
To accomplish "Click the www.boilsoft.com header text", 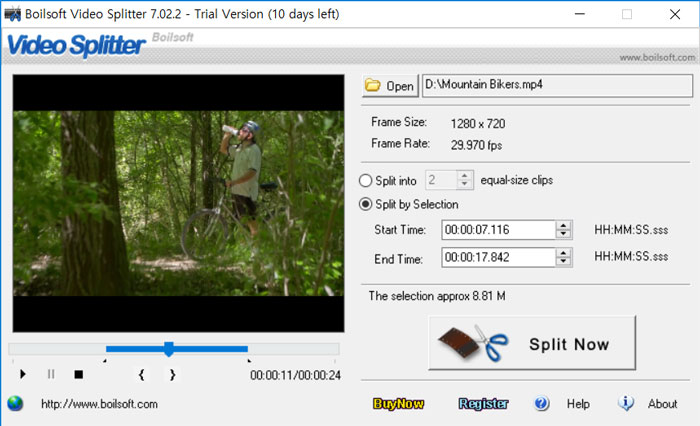I will pos(657,58).
